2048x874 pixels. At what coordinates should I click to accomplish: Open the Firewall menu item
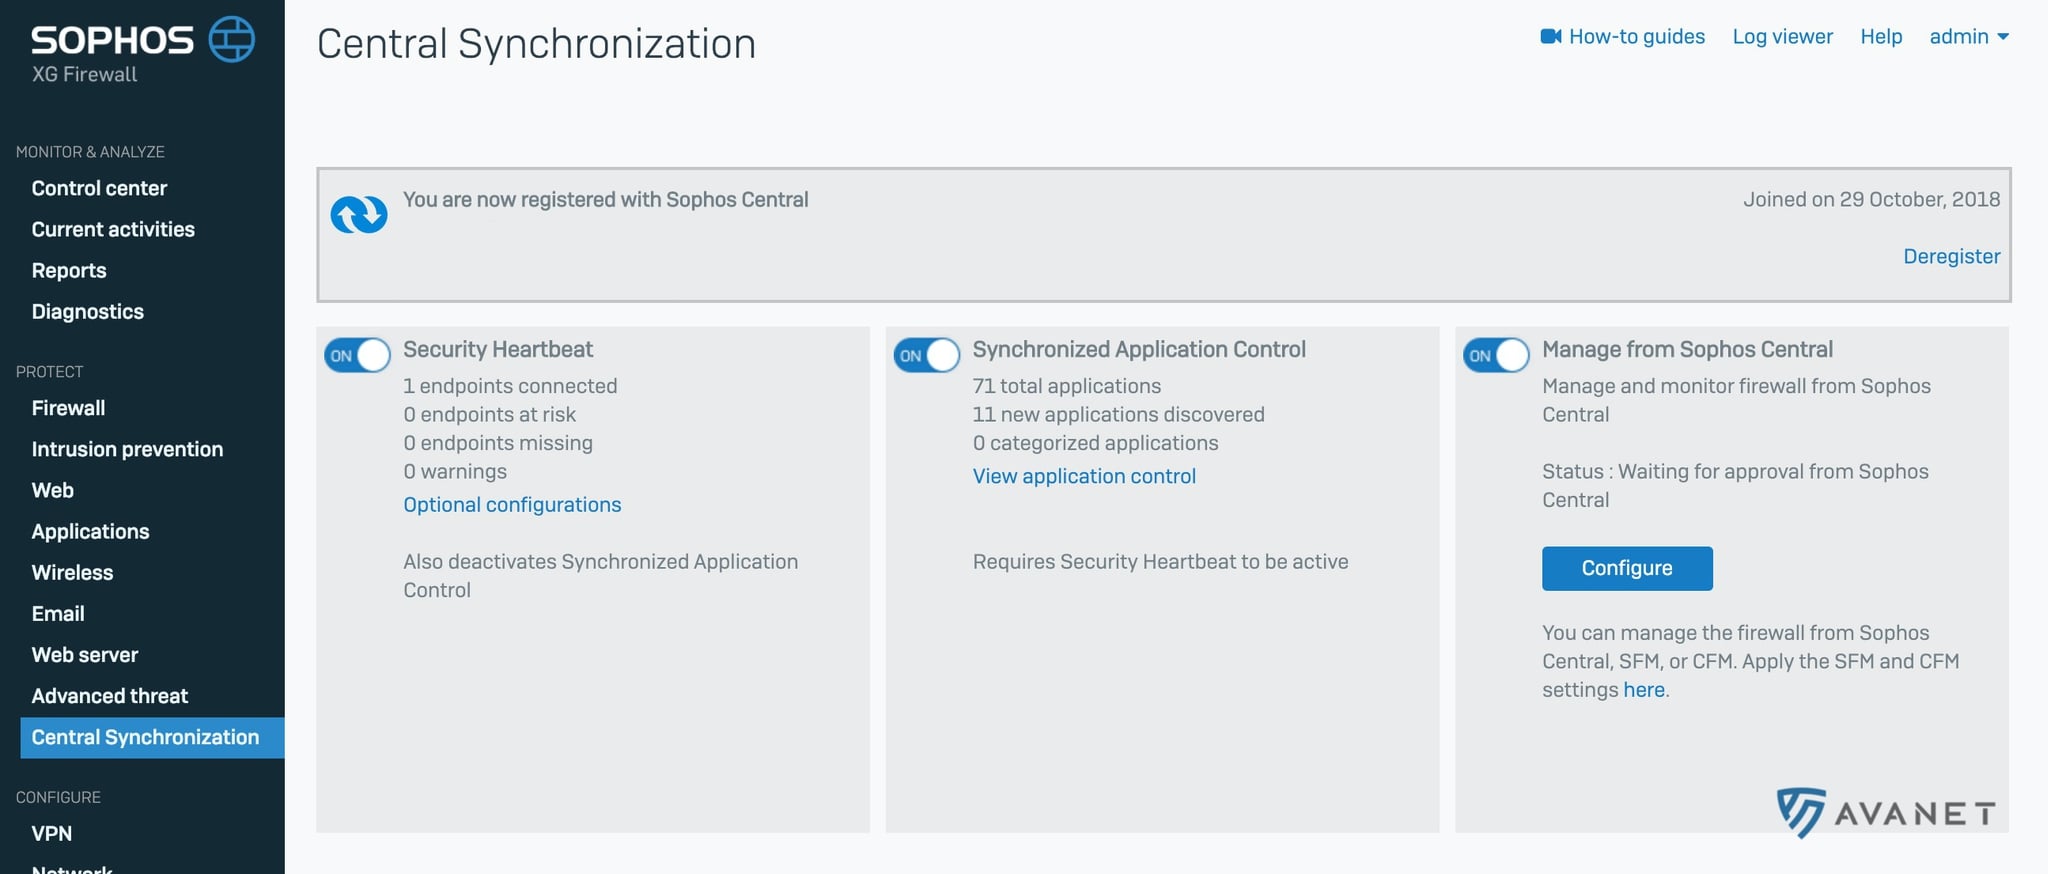pyautogui.click(x=68, y=408)
